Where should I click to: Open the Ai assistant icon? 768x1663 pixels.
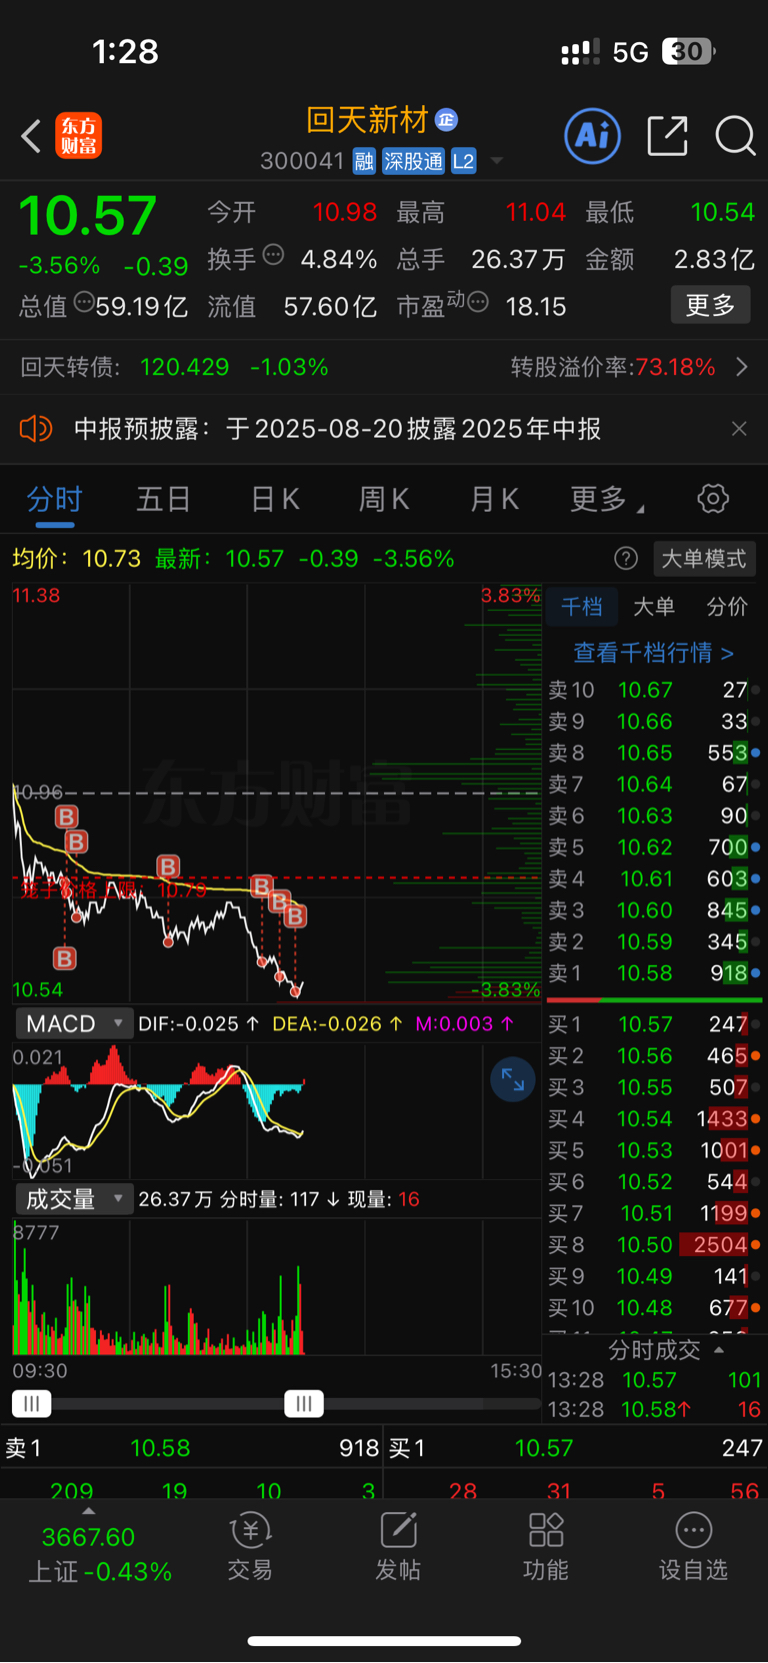(x=593, y=136)
